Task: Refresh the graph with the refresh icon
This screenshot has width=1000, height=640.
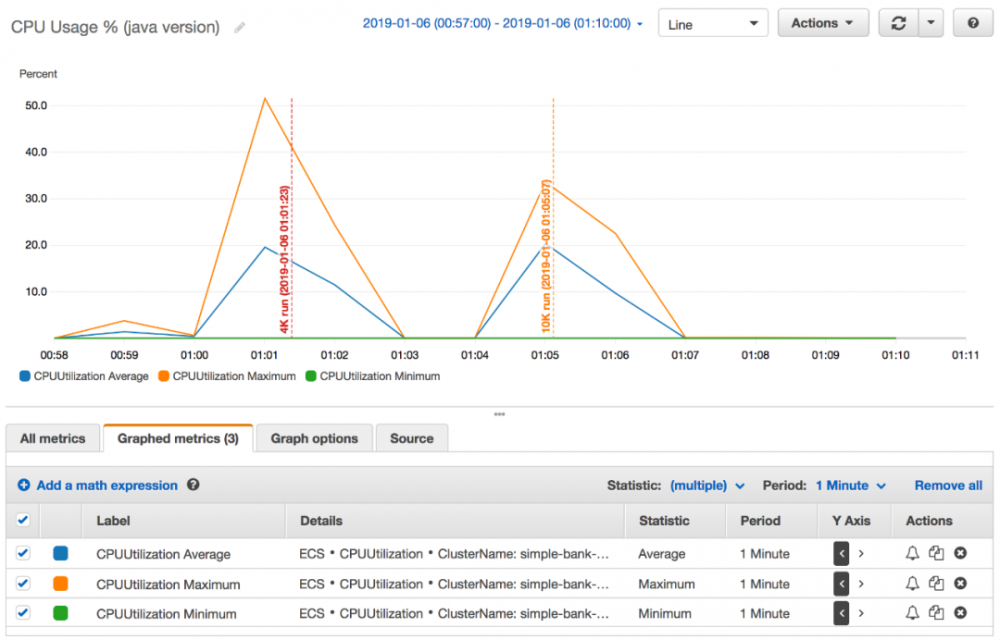Action: 899,24
